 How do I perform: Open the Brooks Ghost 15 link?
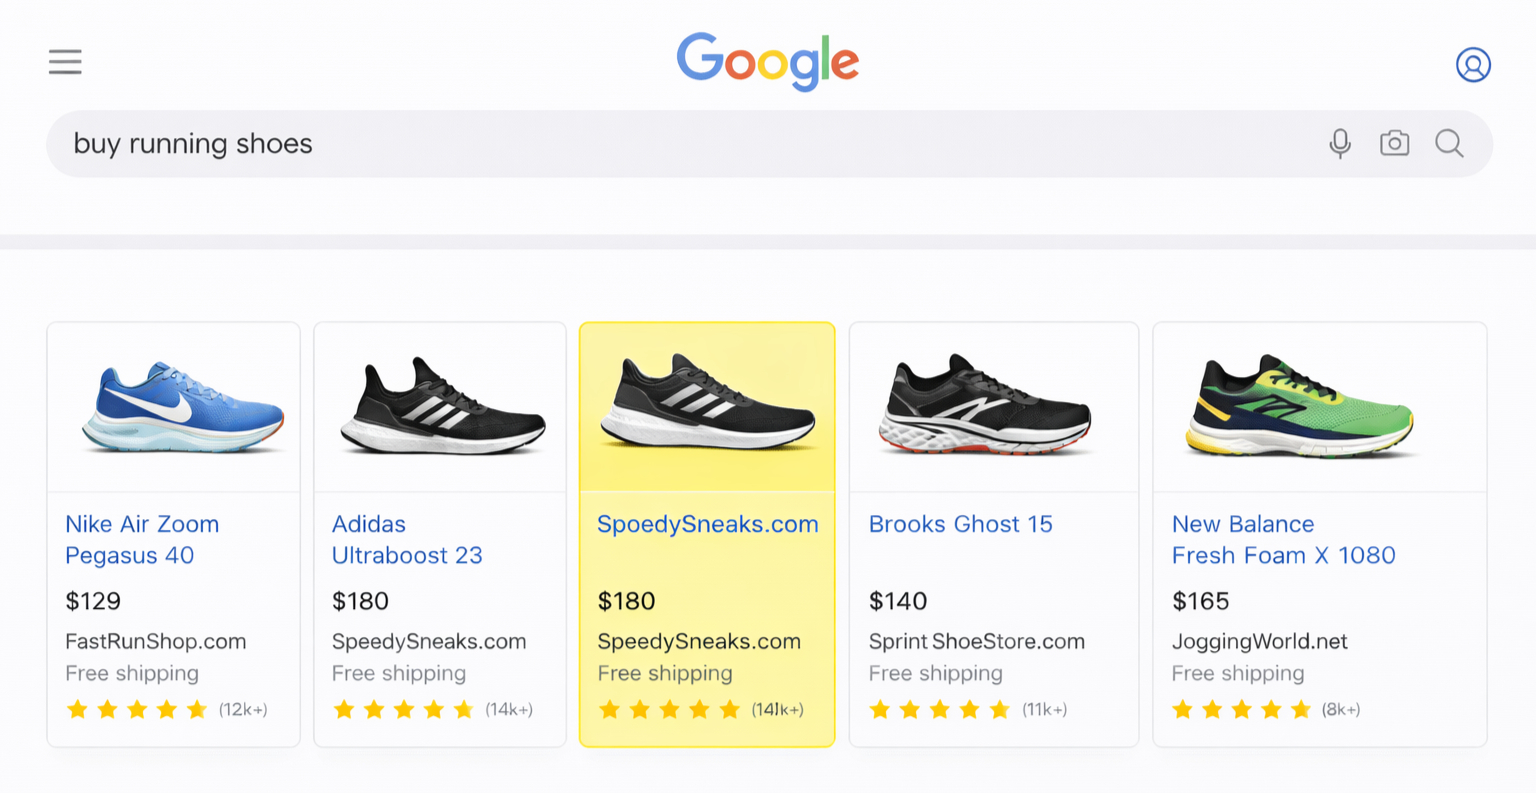960,524
